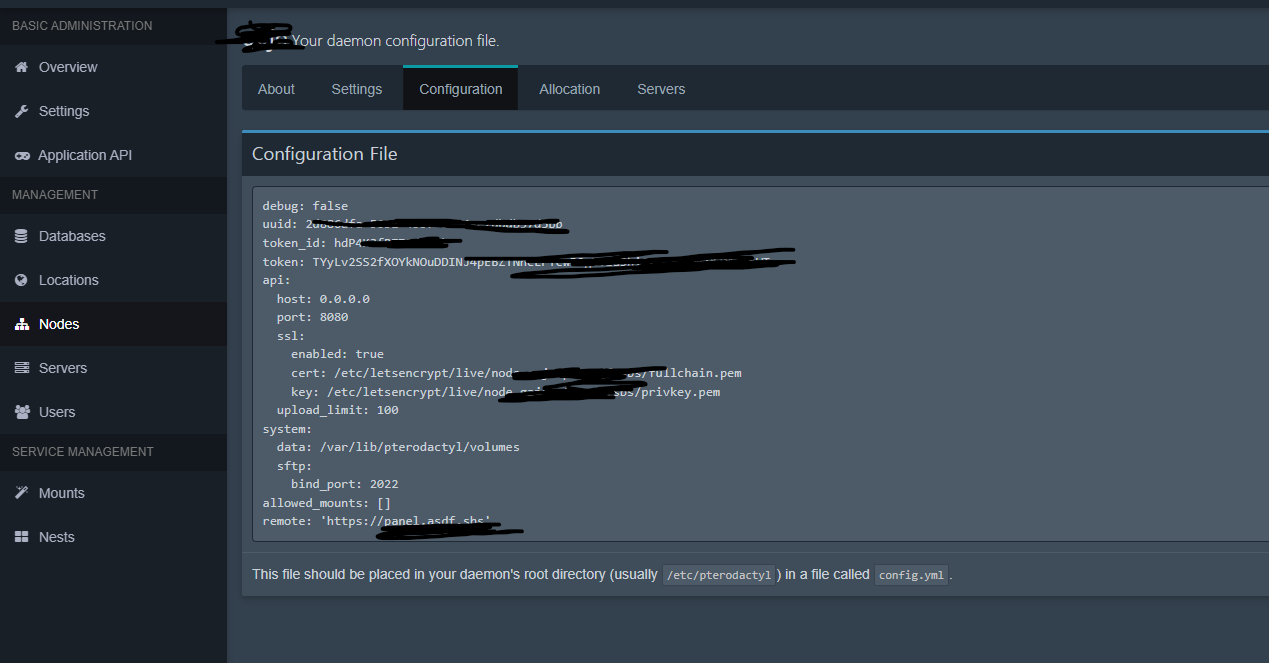
Task: Click the Application API gamepad icon
Action: click(21, 156)
